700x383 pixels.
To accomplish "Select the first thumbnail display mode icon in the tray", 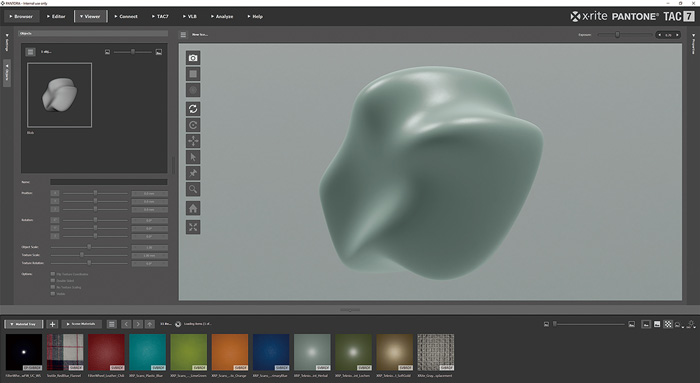I will click(x=646, y=324).
